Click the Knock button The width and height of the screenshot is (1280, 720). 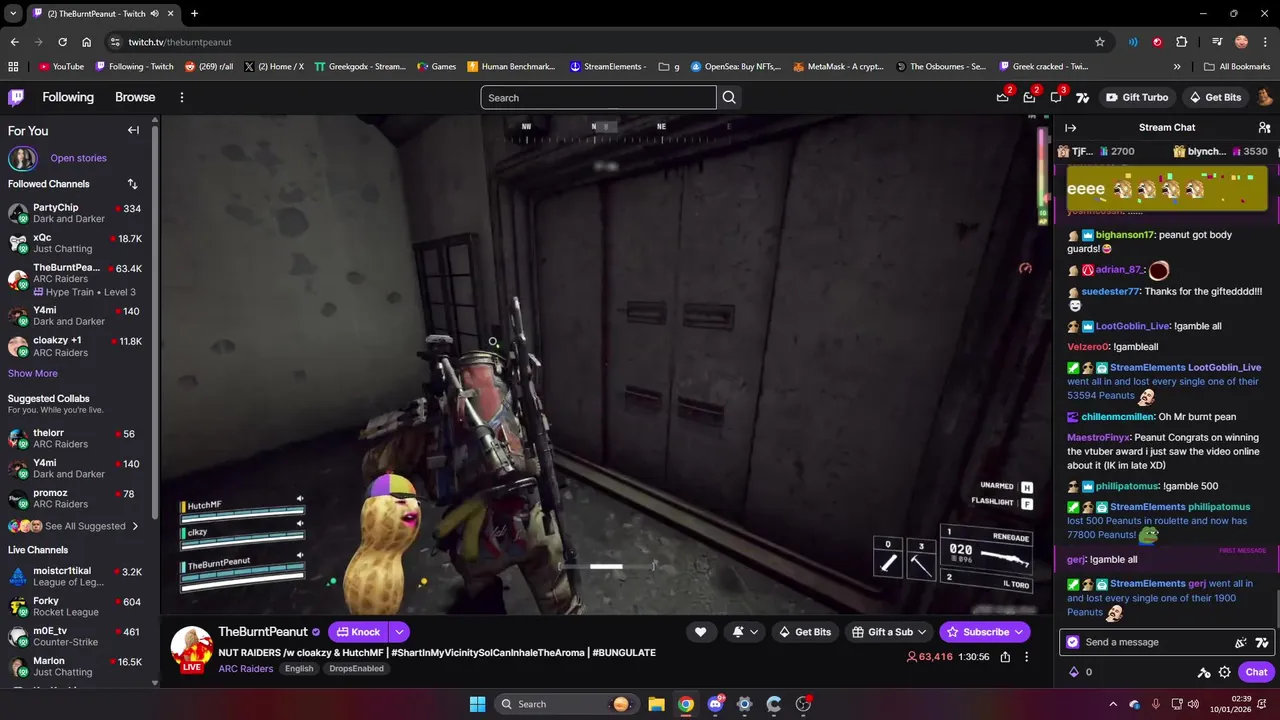click(x=358, y=632)
